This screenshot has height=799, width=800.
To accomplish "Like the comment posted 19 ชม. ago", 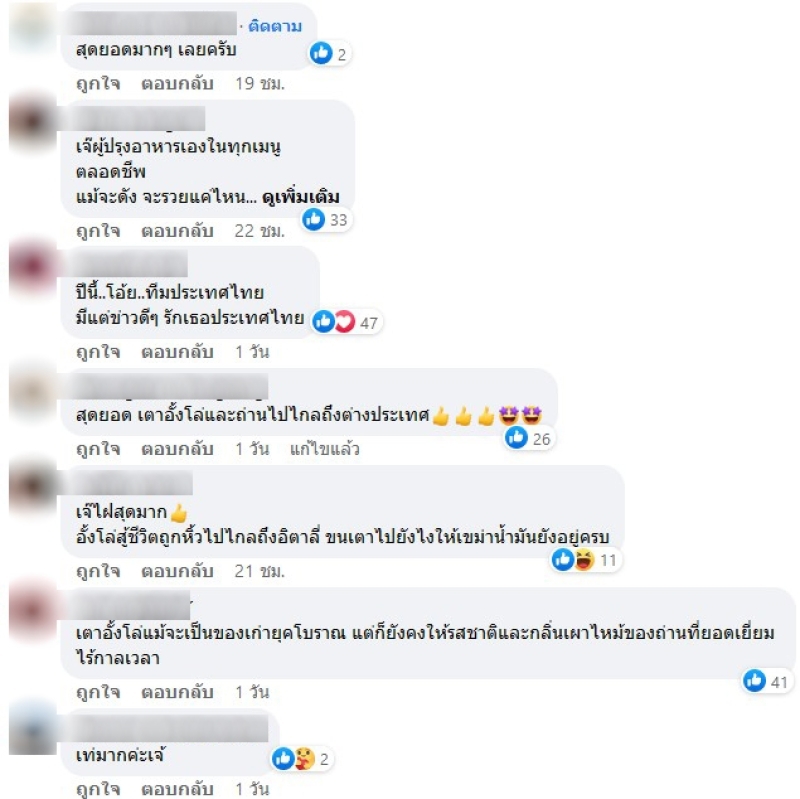I will coord(98,83).
